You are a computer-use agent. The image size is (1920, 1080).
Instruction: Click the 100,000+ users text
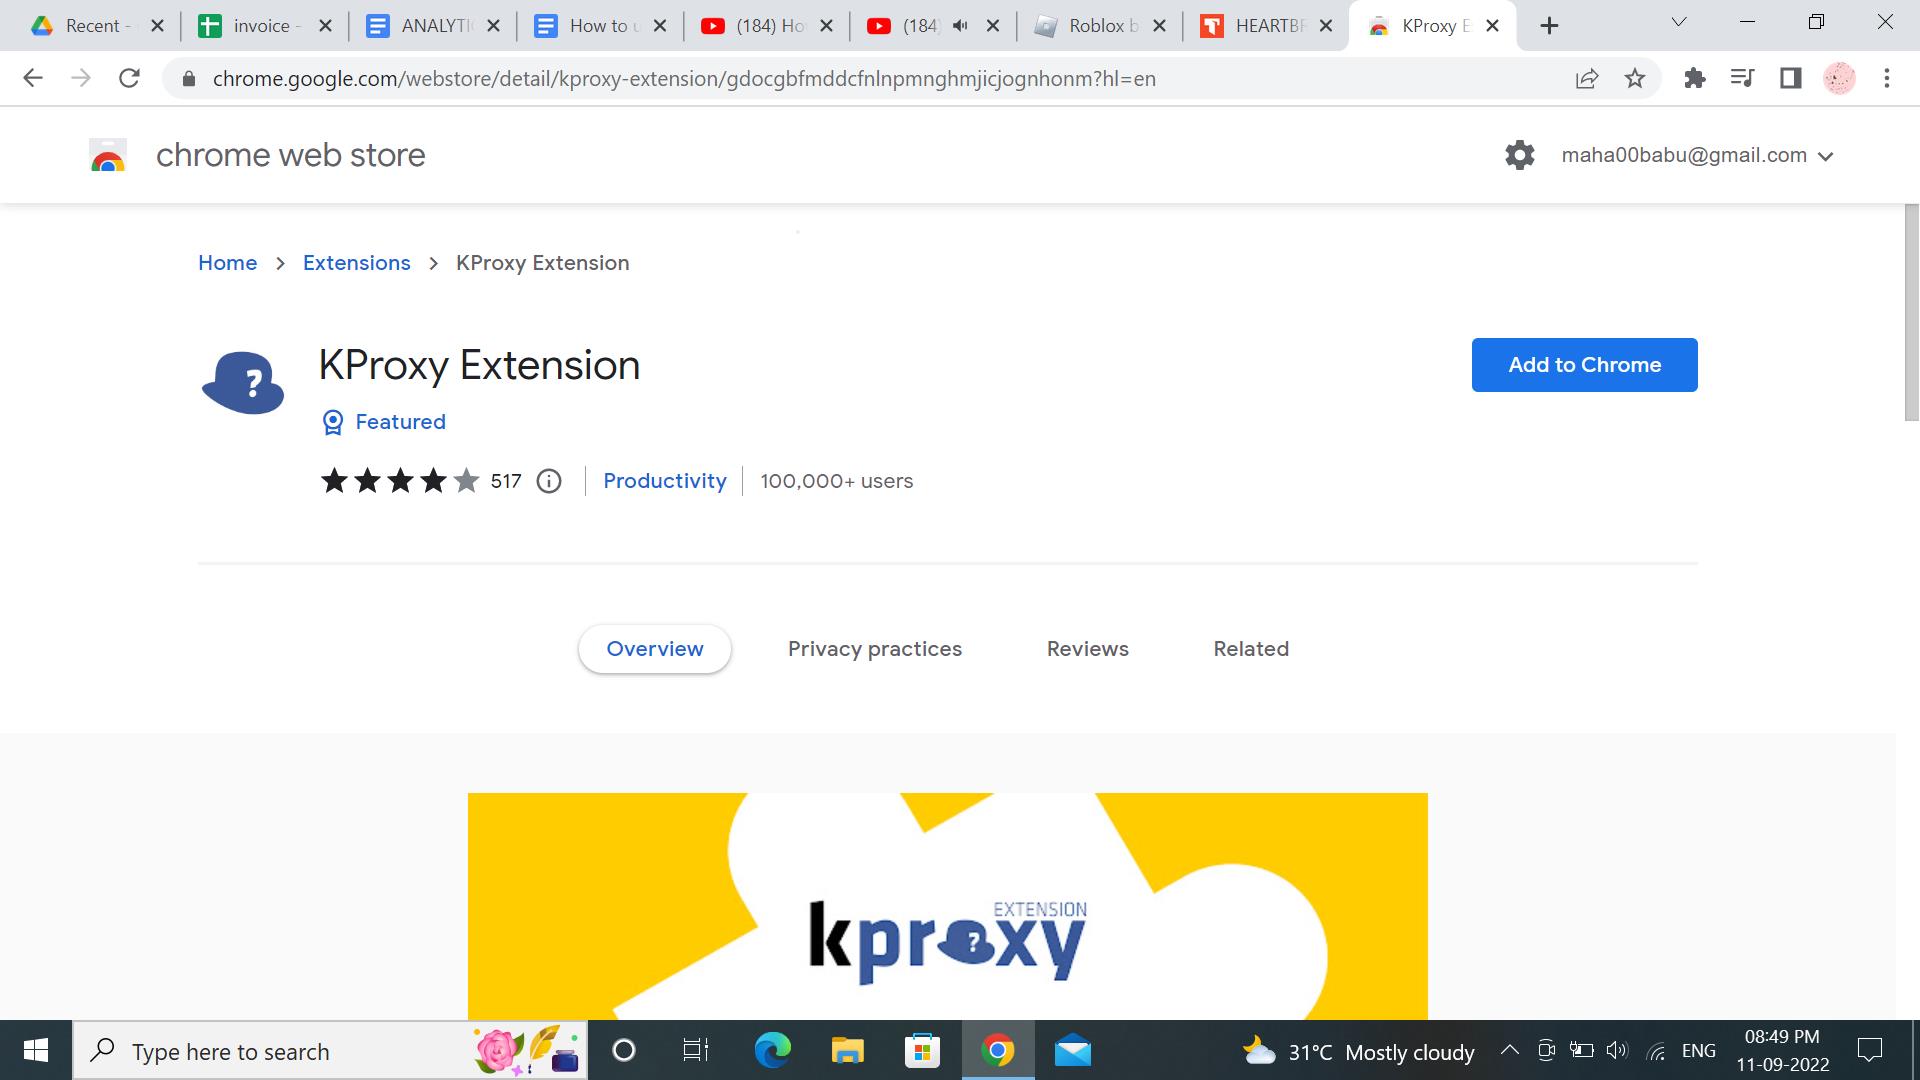click(837, 481)
